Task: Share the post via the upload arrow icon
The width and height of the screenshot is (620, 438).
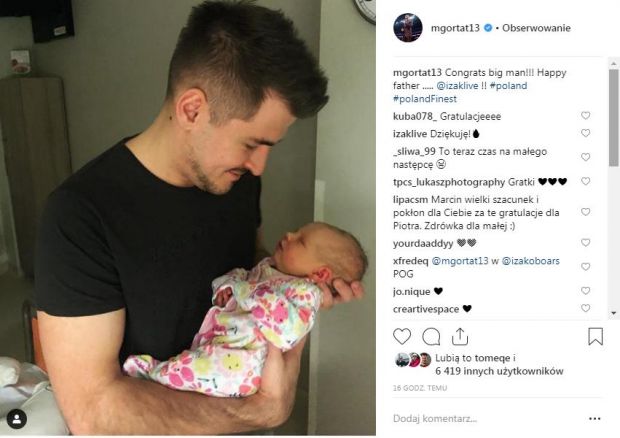Action: [x=460, y=337]
